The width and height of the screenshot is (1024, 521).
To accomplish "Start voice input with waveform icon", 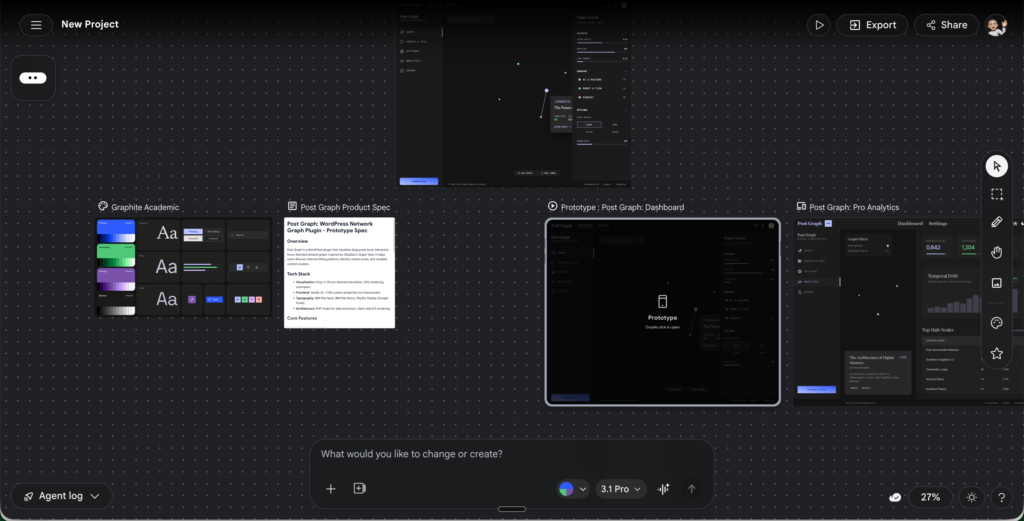I will [x=663, y=489].
